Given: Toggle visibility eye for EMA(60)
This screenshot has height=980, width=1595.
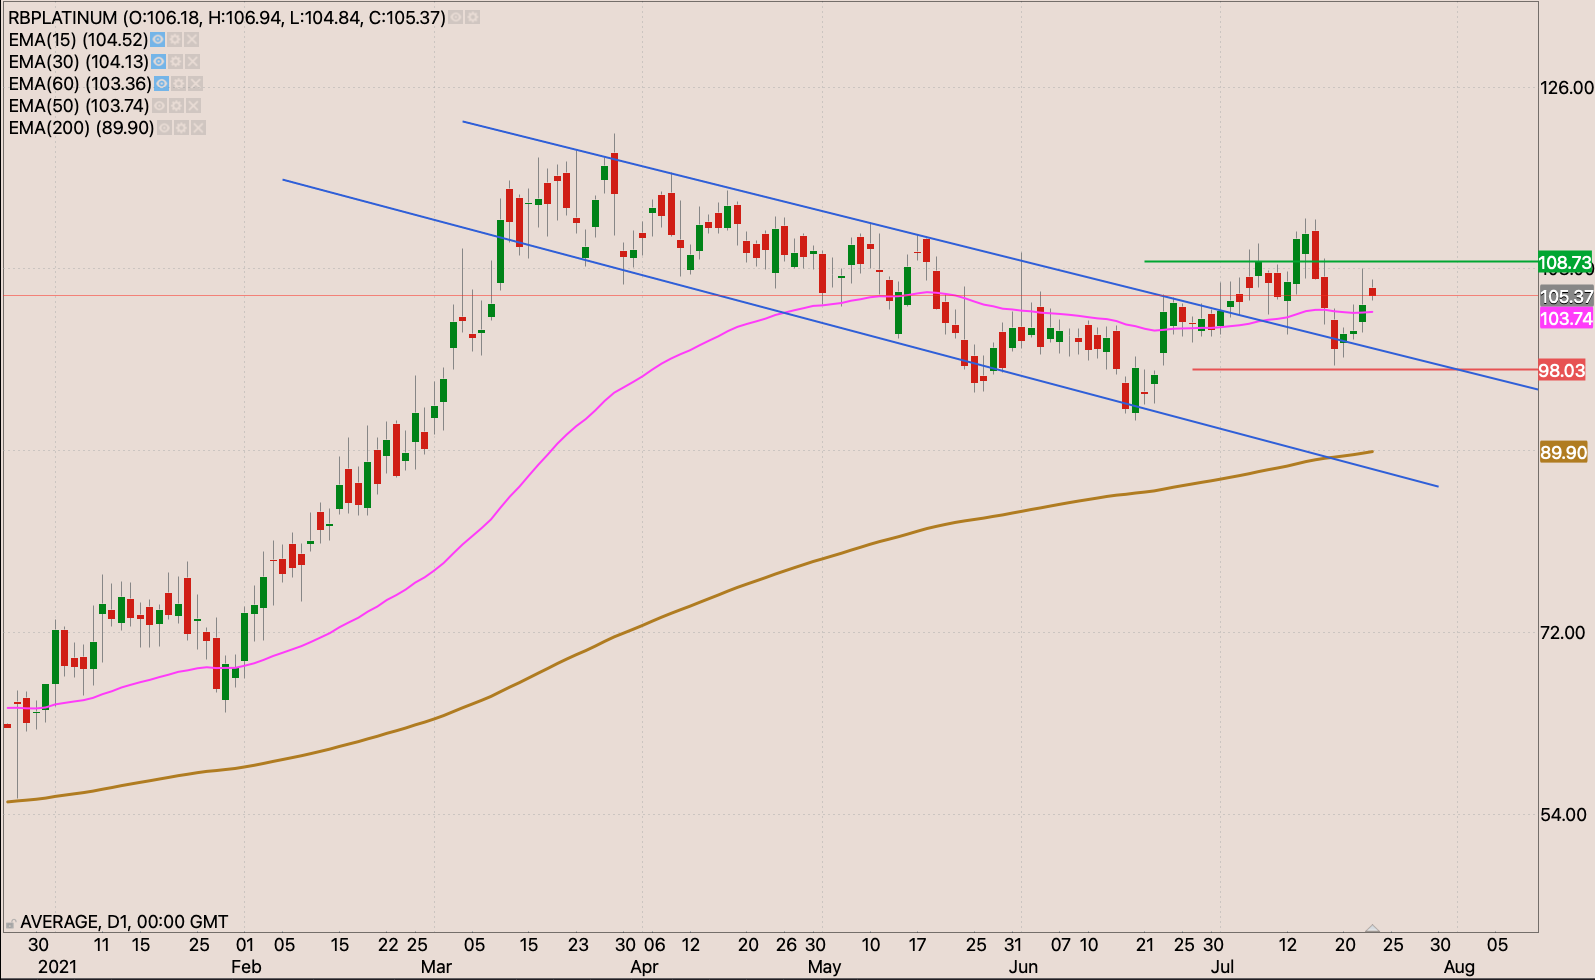Looking at the screenshot, I should coord(161,84).
